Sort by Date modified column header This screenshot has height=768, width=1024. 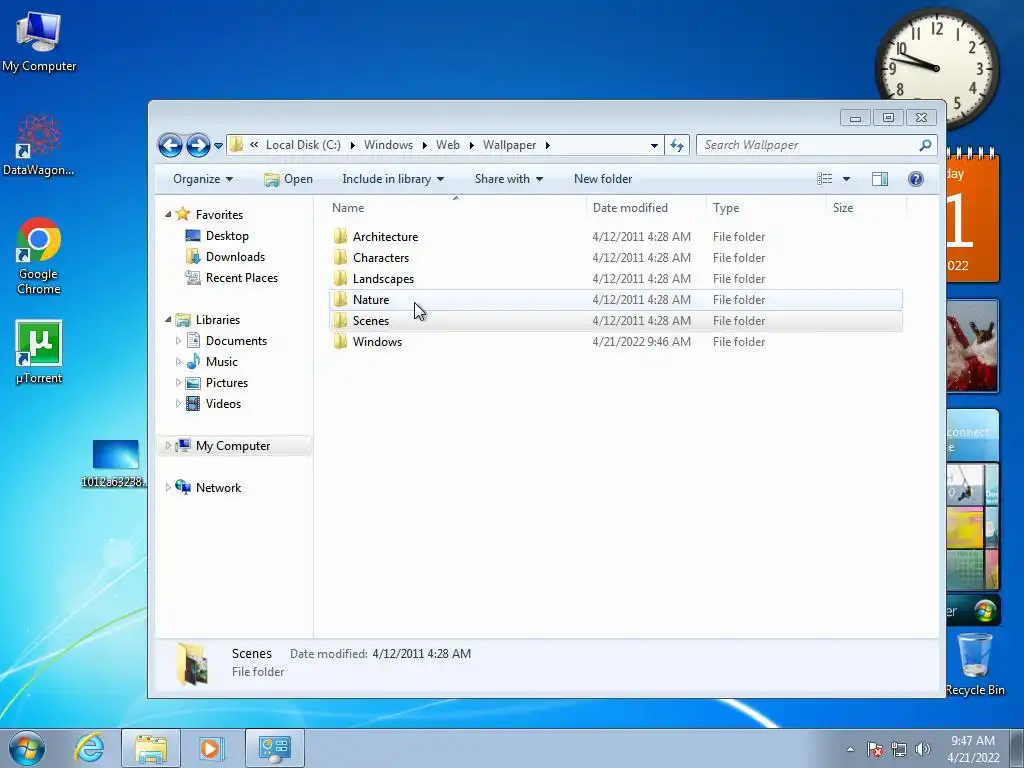[x=630, y=208]
